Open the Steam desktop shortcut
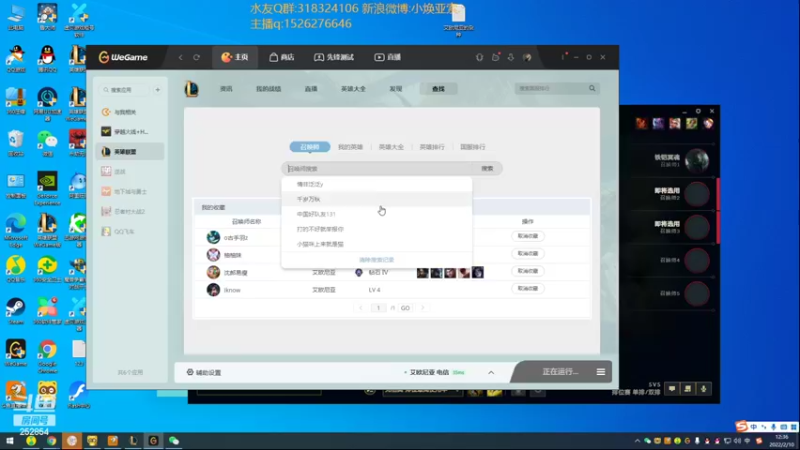The width and height of the screenshot is (800, 450). [16, 311]
